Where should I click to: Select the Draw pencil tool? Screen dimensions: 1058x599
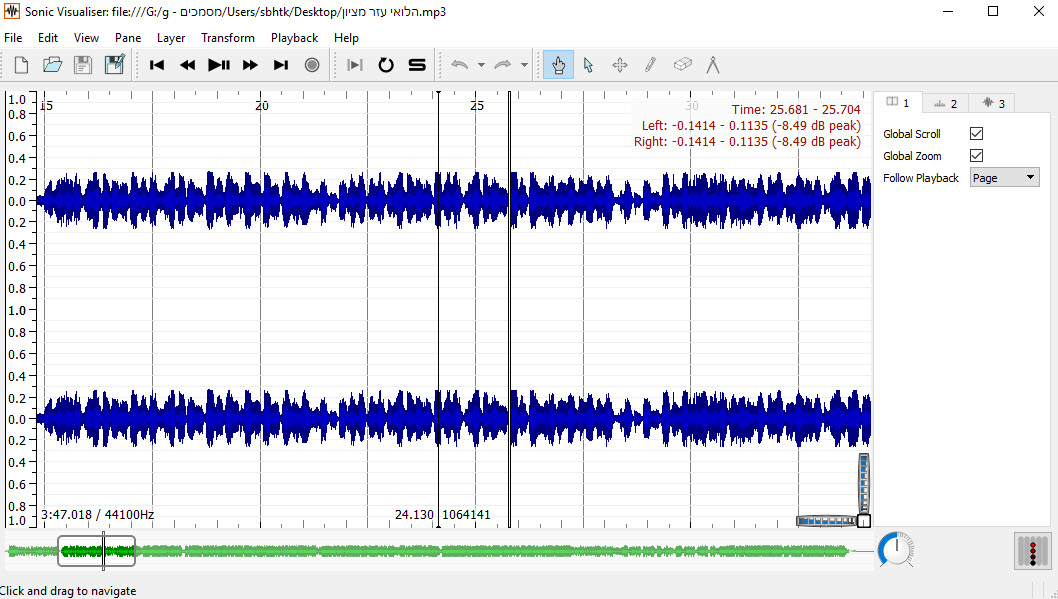650,65
